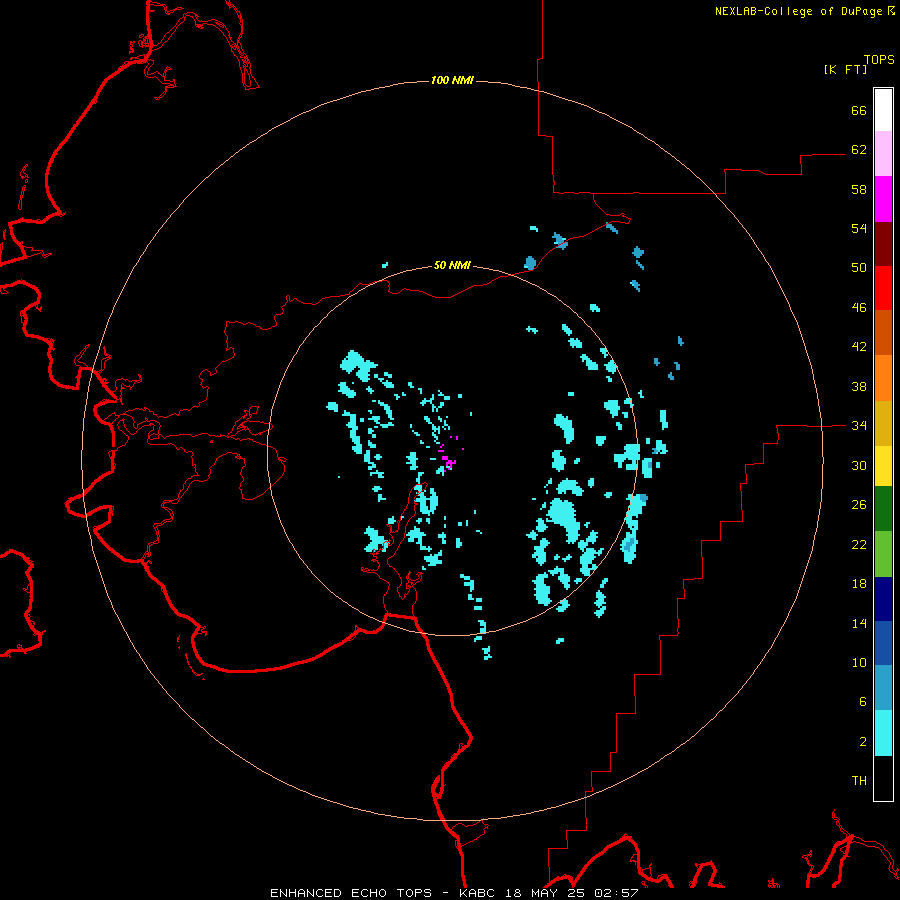Viewport: 900px width, 900px height.
Task: Click the legend value 6
Action: pos(863,702)
